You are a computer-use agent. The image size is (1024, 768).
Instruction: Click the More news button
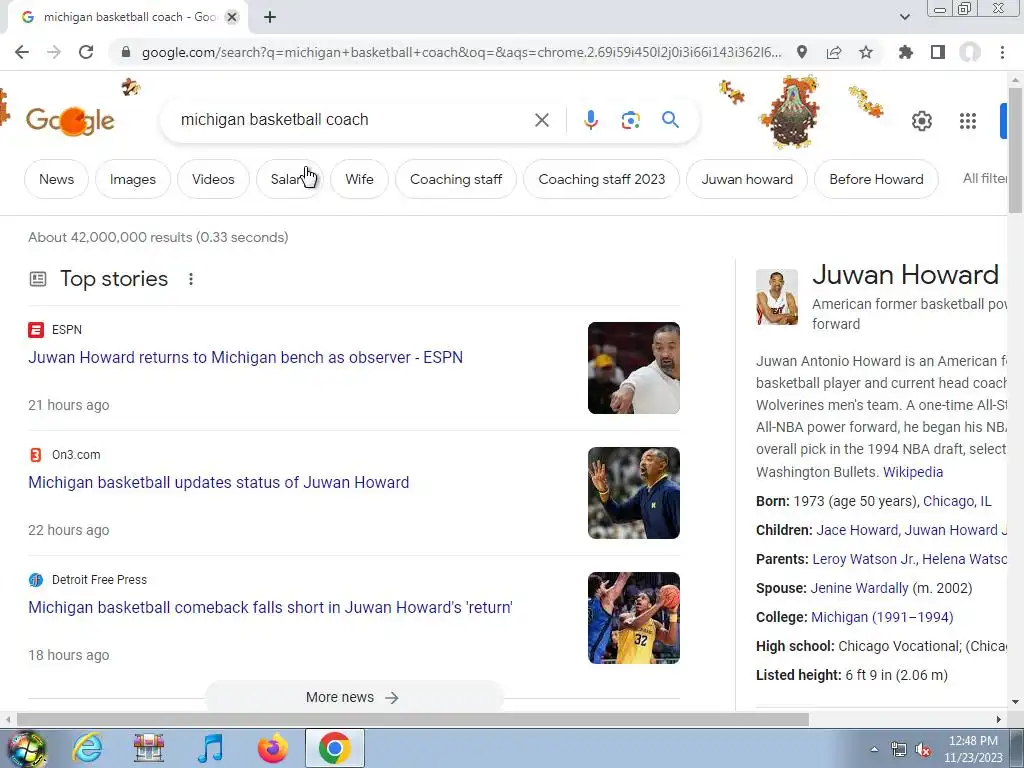353,697
